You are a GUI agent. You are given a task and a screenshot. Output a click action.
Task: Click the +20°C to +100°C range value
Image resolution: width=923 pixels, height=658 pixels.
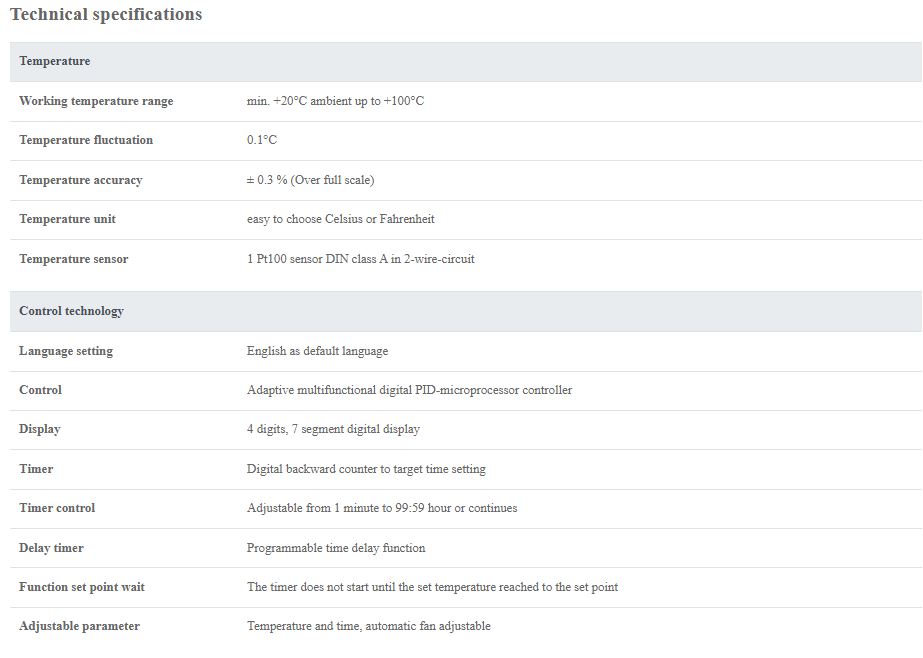click(335, 101)
